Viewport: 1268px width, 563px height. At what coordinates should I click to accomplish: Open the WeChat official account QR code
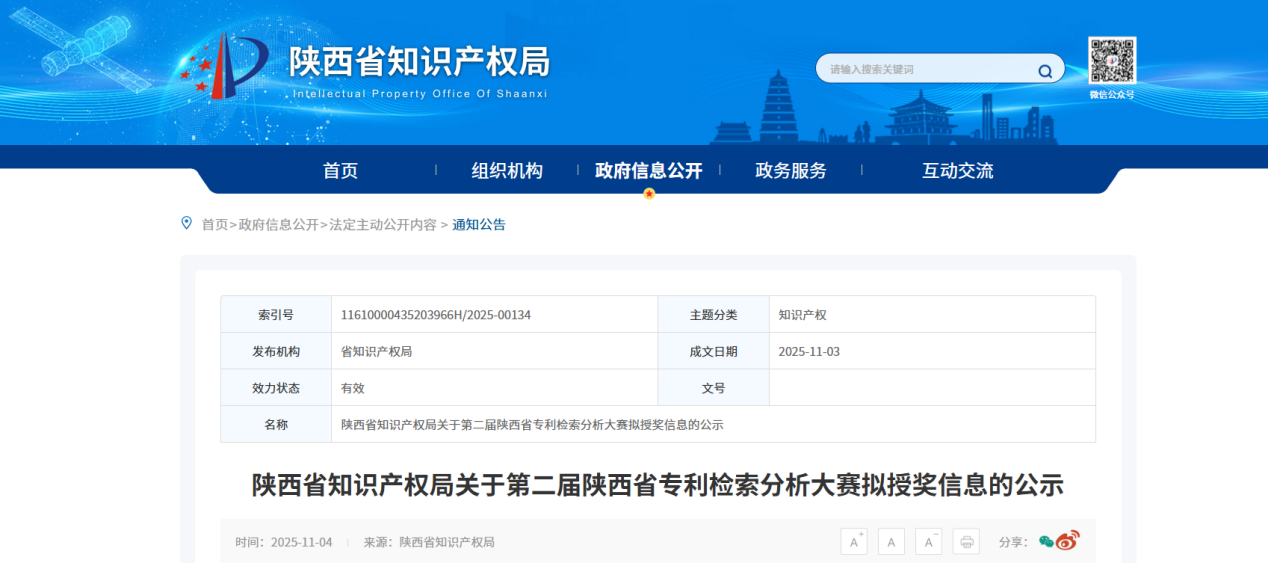pos(1112,61)
